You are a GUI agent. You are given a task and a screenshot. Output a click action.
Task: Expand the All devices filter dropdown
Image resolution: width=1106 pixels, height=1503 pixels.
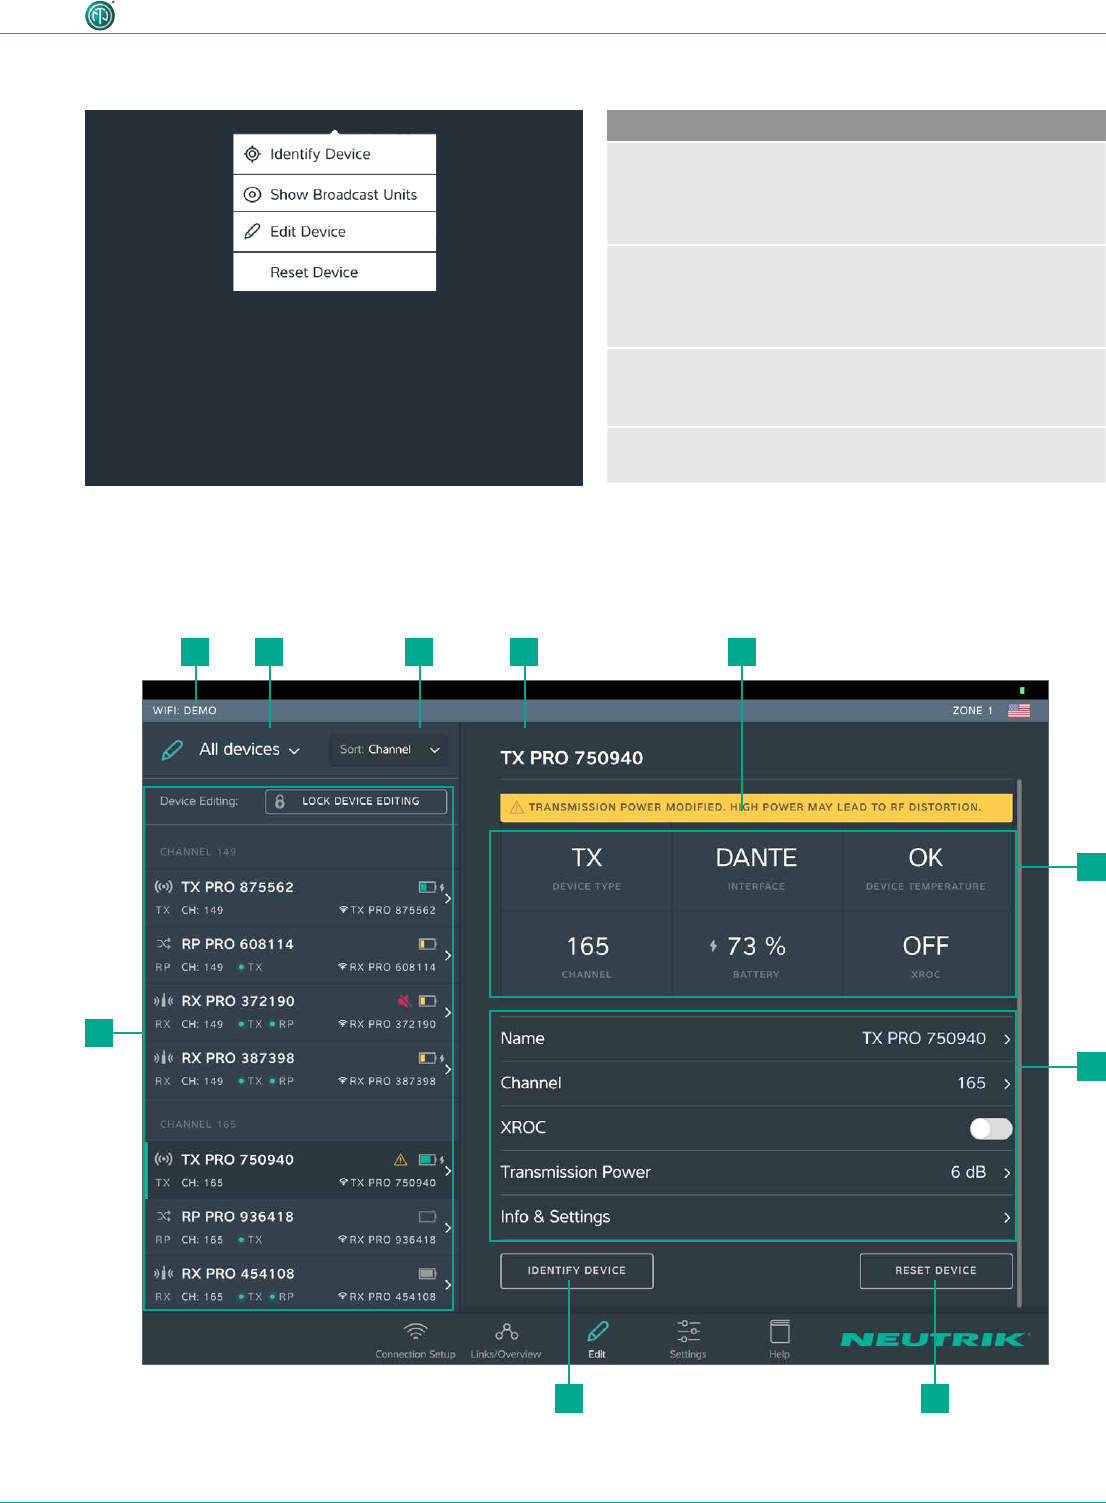point(249,749)
